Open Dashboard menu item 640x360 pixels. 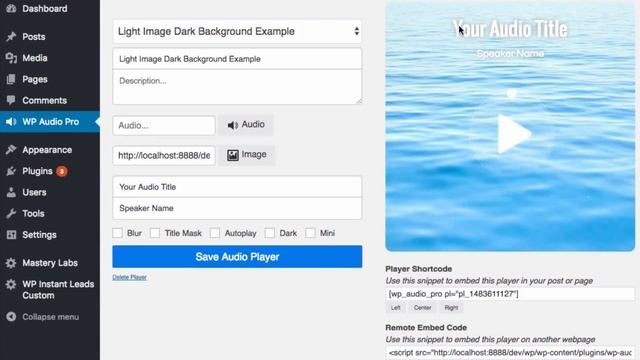[x=45, y=9]
